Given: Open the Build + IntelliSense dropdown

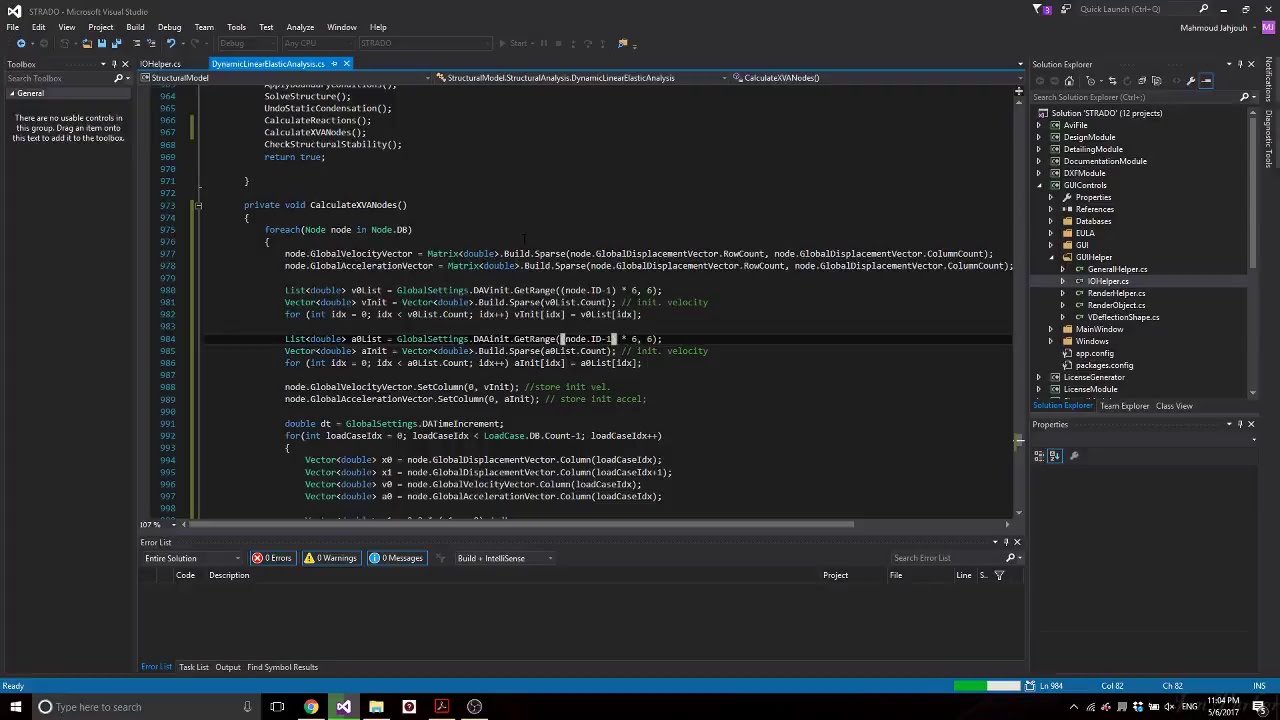Looking at the screenshot, I should 505,558.
